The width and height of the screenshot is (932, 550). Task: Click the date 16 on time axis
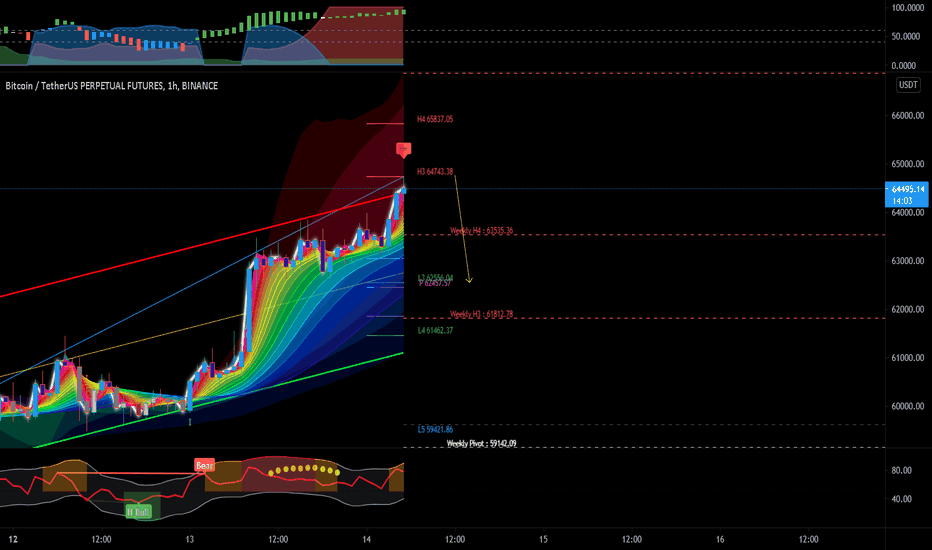click(x=720, y=539)
